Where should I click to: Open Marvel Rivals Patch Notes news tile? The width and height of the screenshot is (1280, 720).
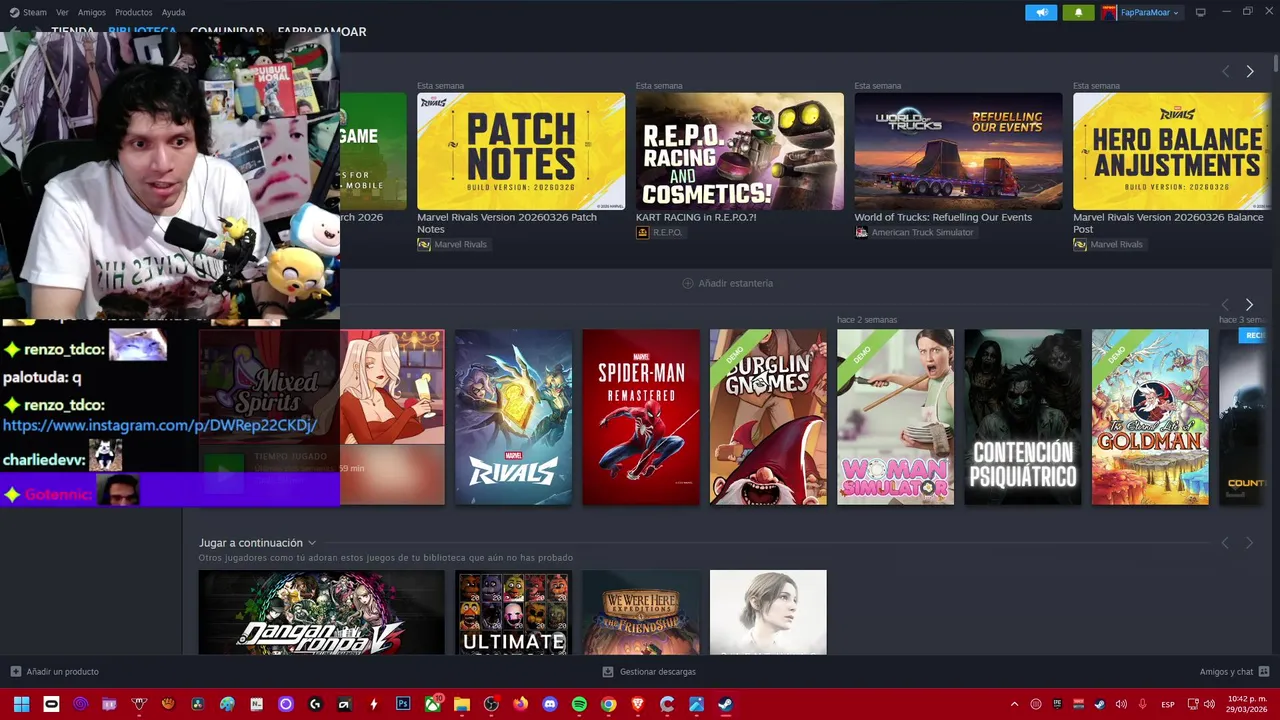tap(521, 151)
